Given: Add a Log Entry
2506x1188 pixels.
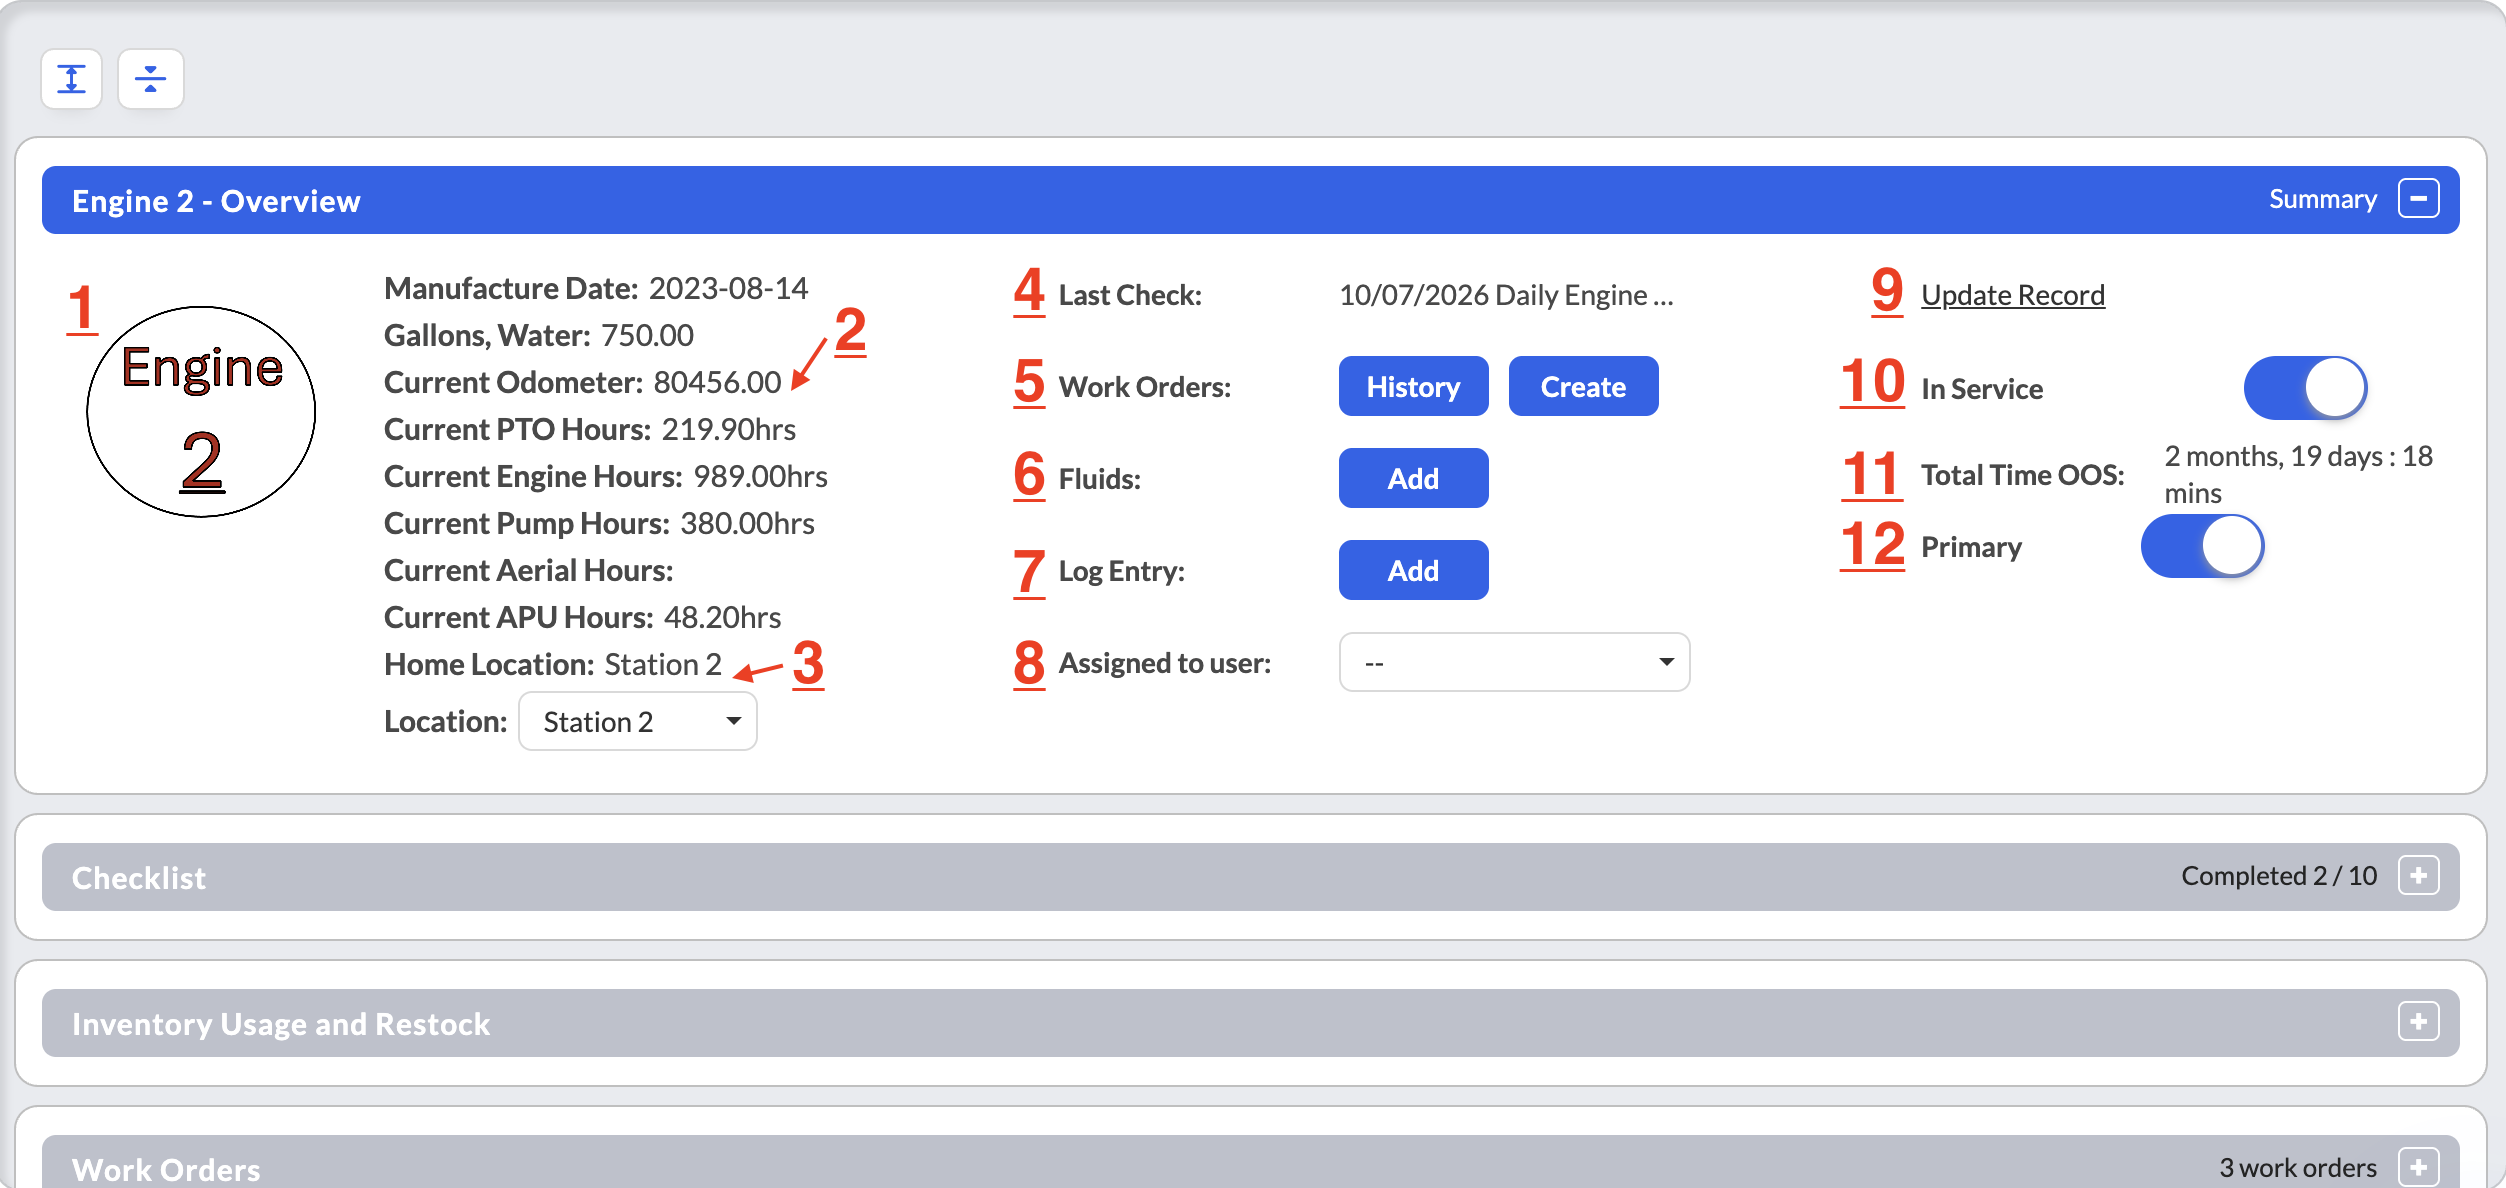Looking at the screenshot, I should [x=1413, y=570].
